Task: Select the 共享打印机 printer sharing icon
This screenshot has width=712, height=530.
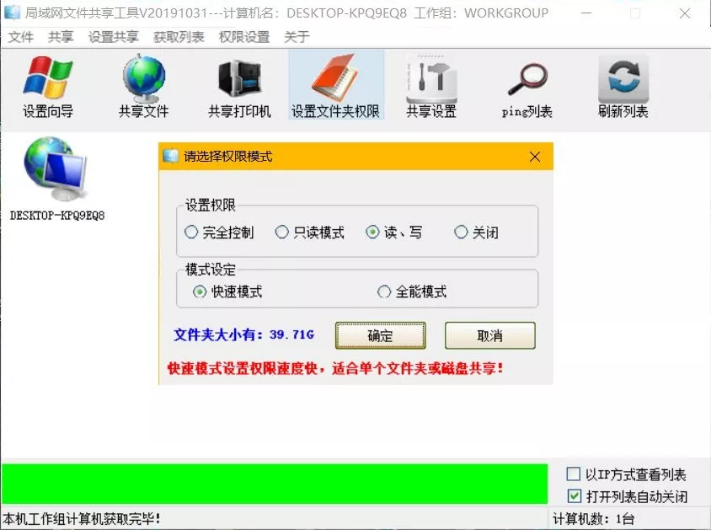Action: pos(239,85)
